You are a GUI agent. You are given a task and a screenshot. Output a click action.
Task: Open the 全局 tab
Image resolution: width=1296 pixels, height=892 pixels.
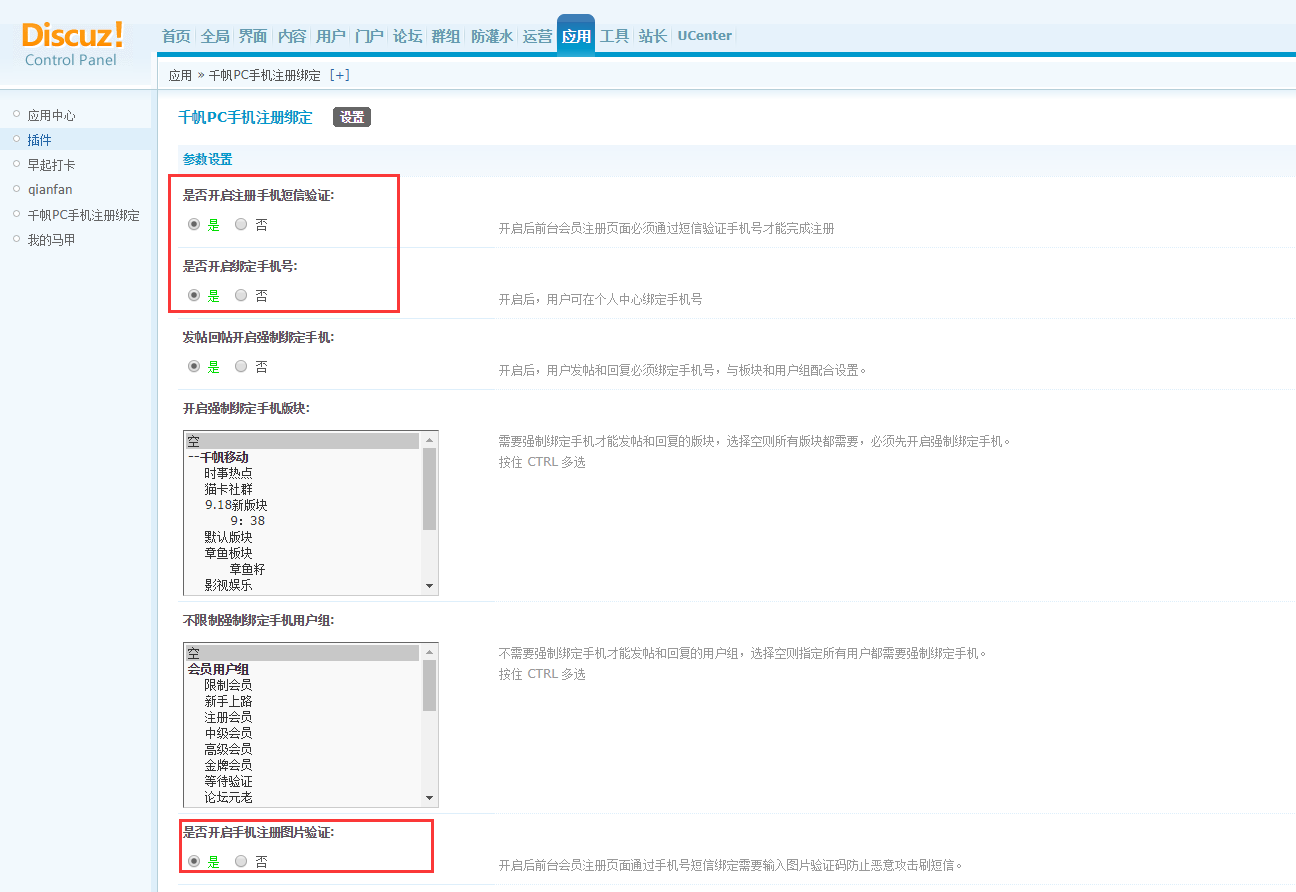tap(215, 36)
